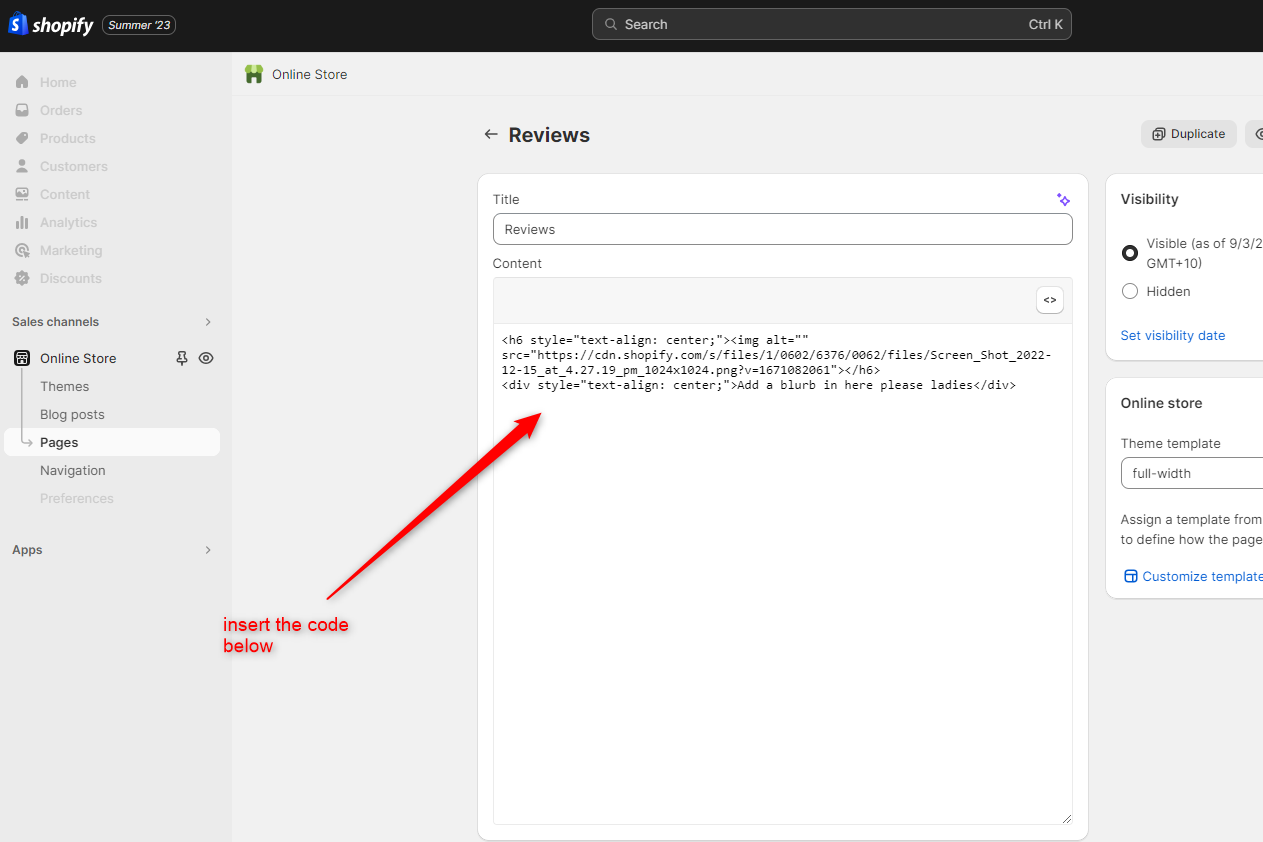The width and height of the screenshot is (1263, 842).
Task: Go back using the arrow beside Reviews
Action: 491,134
